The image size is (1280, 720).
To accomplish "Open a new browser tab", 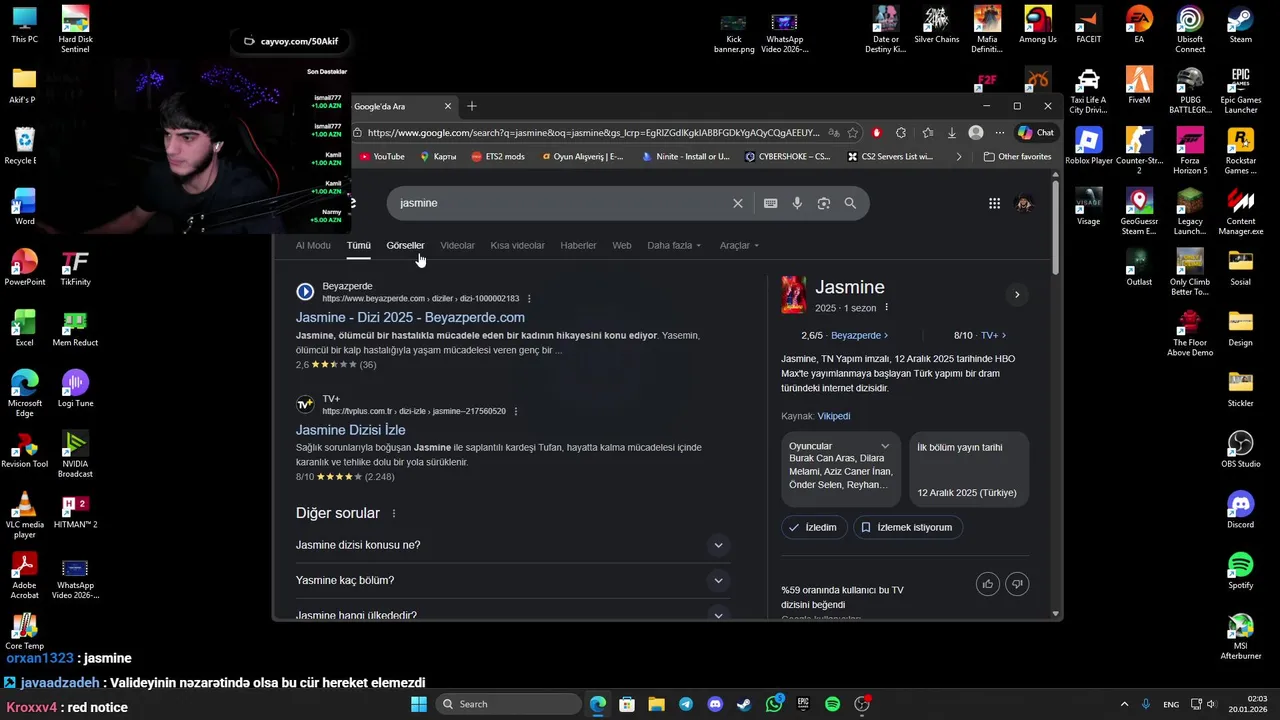I will coord(472,106).
